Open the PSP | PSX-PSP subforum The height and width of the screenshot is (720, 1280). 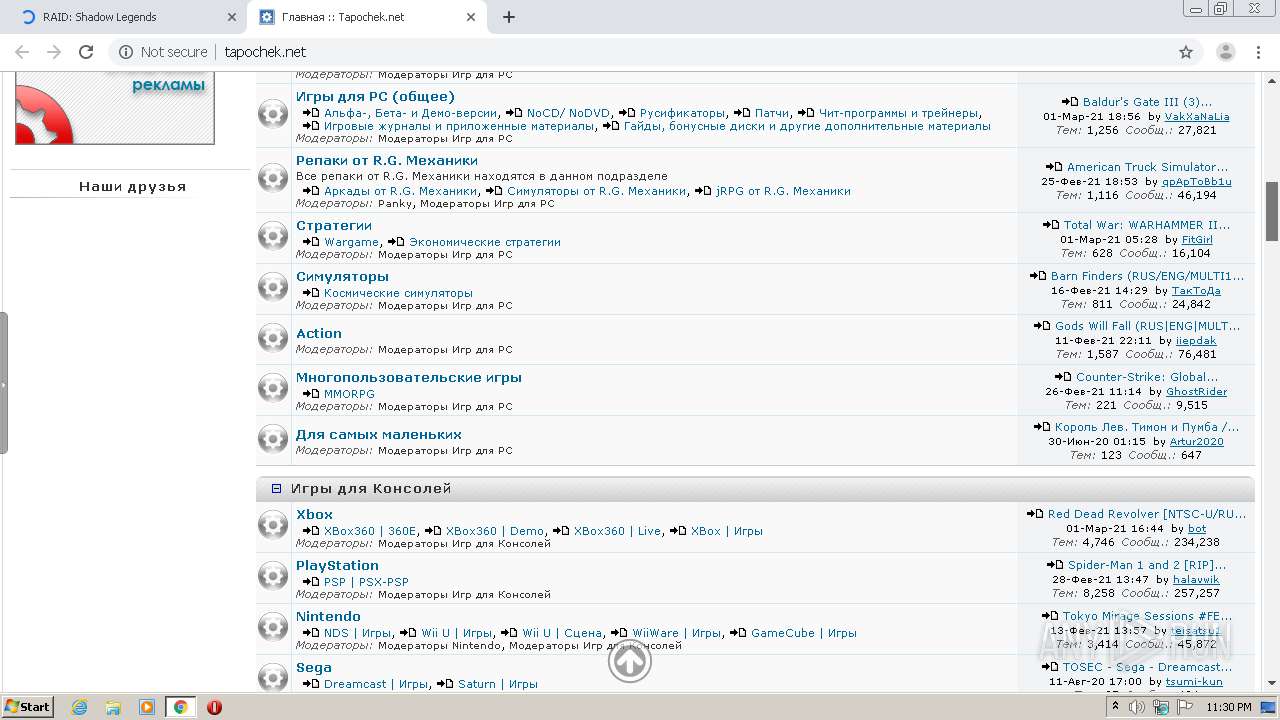366,582
